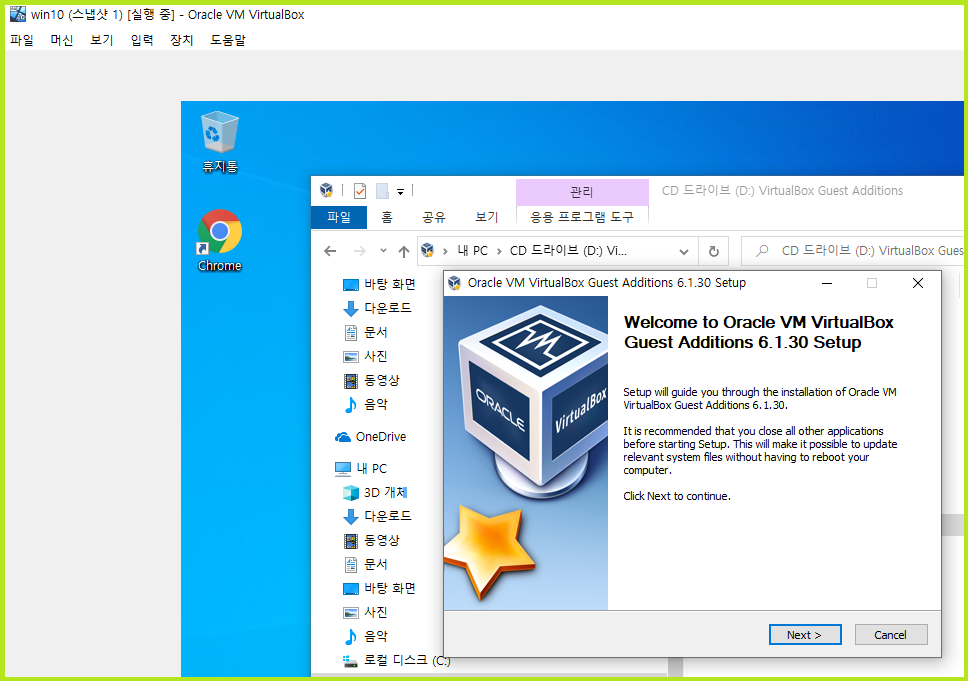
Task: Select 음악 under quick access
Action: (365, 404)
